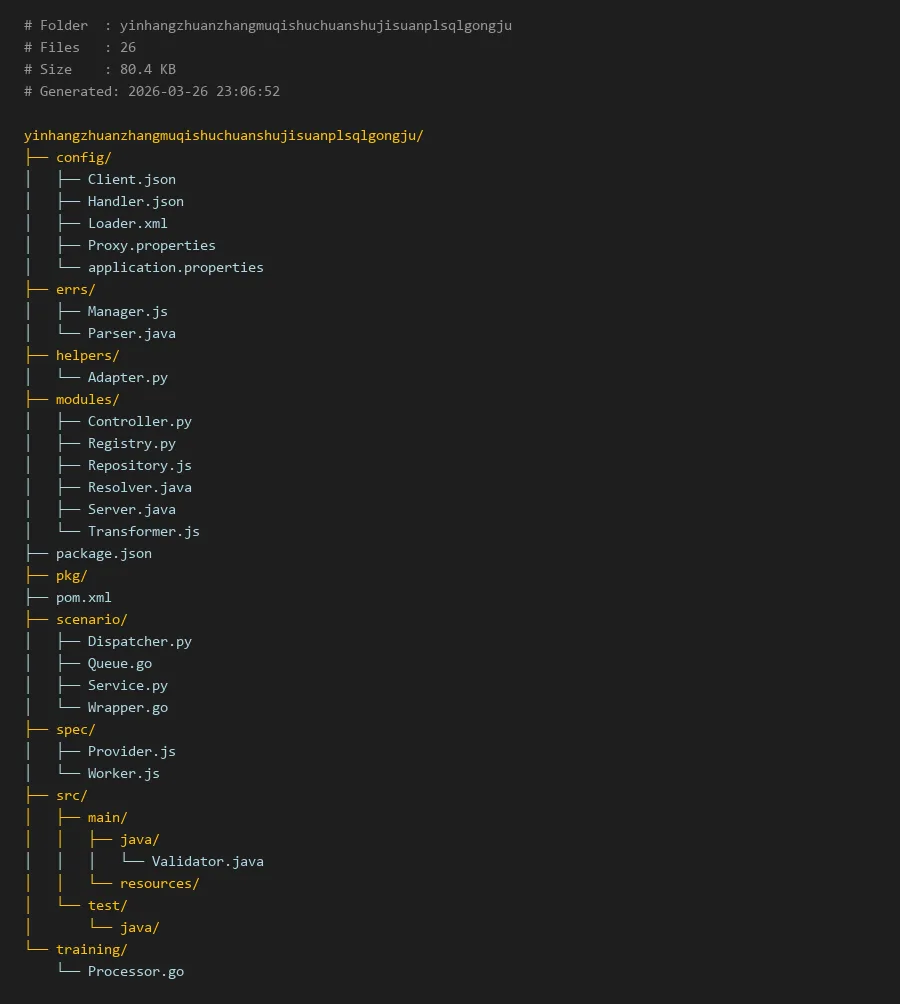Select Processor.go in training folder
The image size is (900, 1004).
[135, 972]
